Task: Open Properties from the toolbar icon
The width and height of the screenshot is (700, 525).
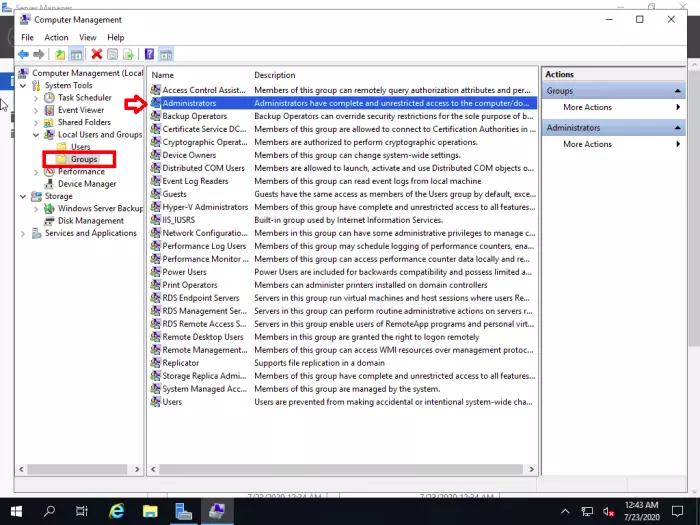Action: tap(112, 54)
